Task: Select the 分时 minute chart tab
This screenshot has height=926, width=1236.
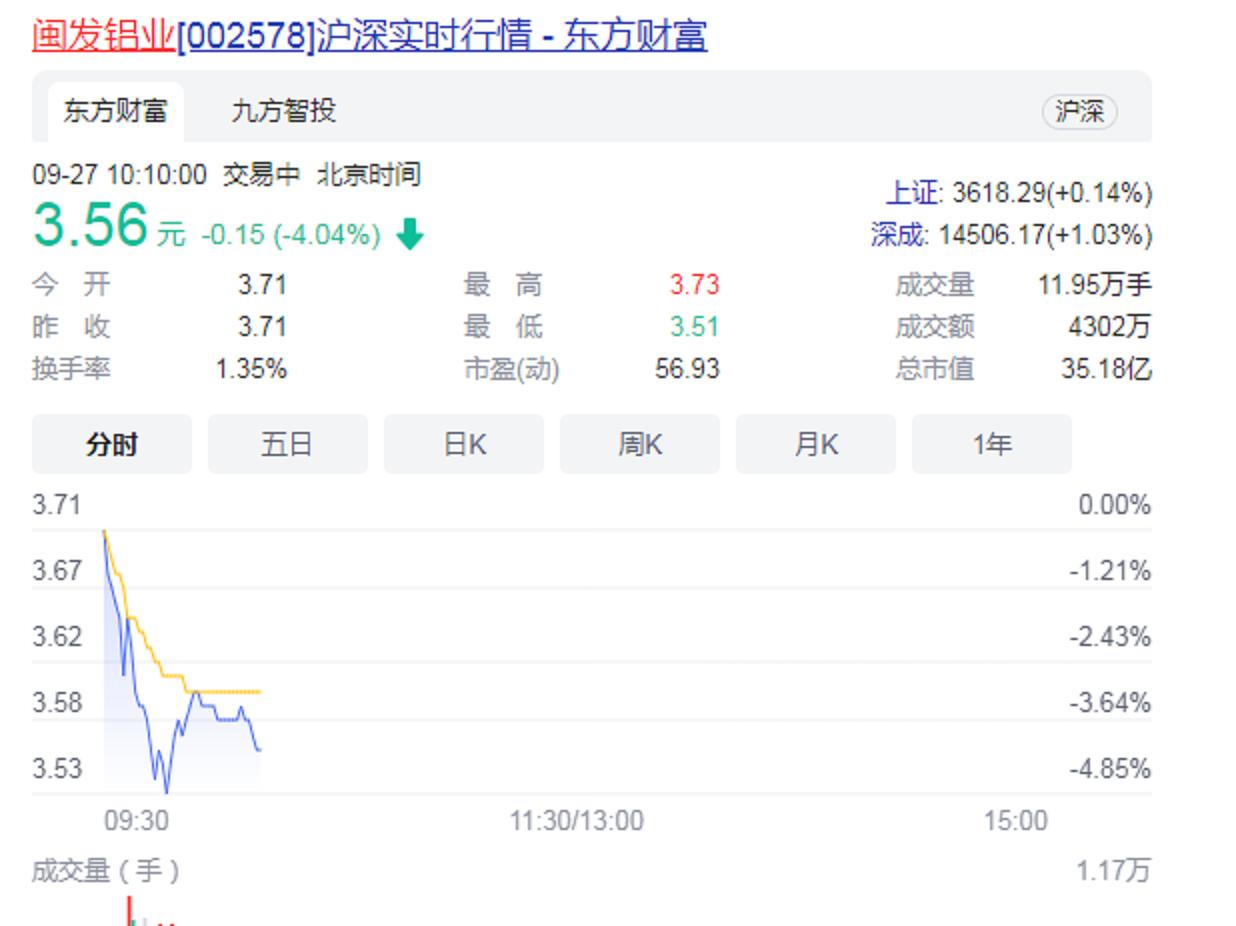Action: 111,443
